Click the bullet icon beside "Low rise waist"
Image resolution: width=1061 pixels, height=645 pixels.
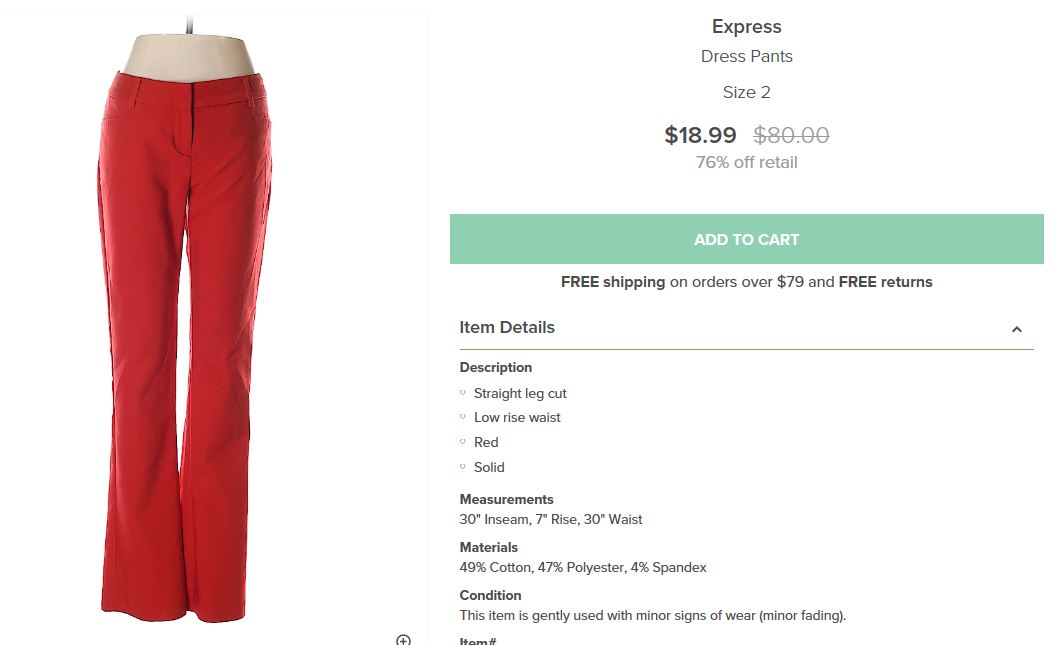463,418
